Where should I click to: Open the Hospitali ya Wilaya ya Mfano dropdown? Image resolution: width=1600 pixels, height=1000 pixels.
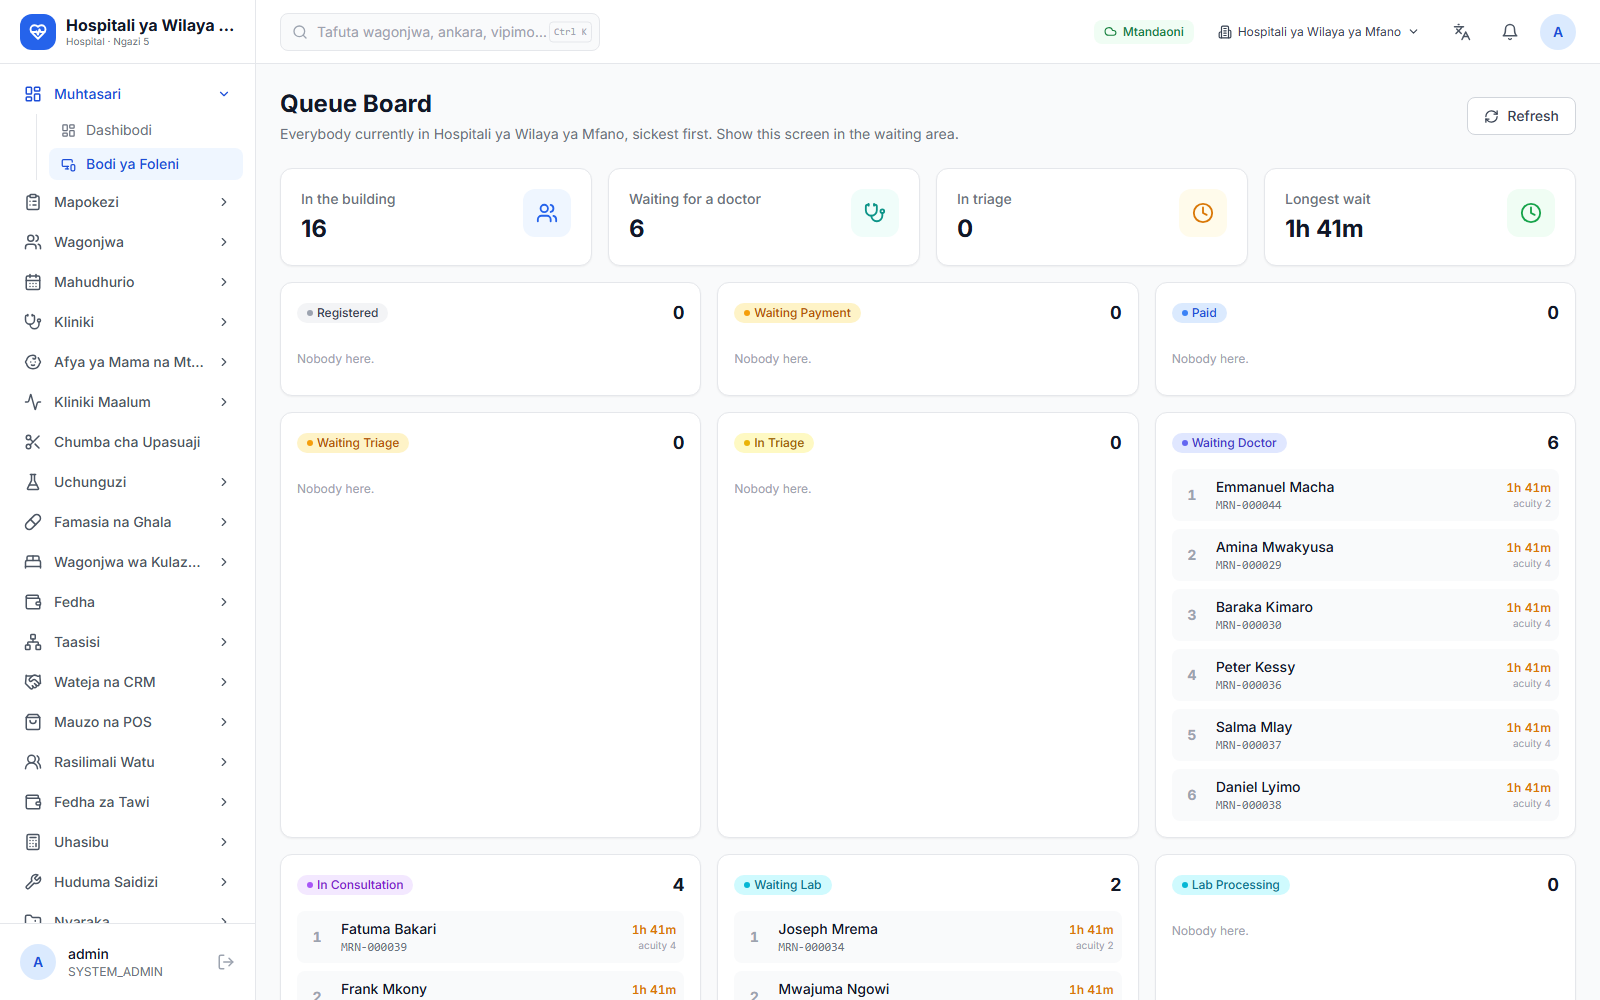point(1318,32)
